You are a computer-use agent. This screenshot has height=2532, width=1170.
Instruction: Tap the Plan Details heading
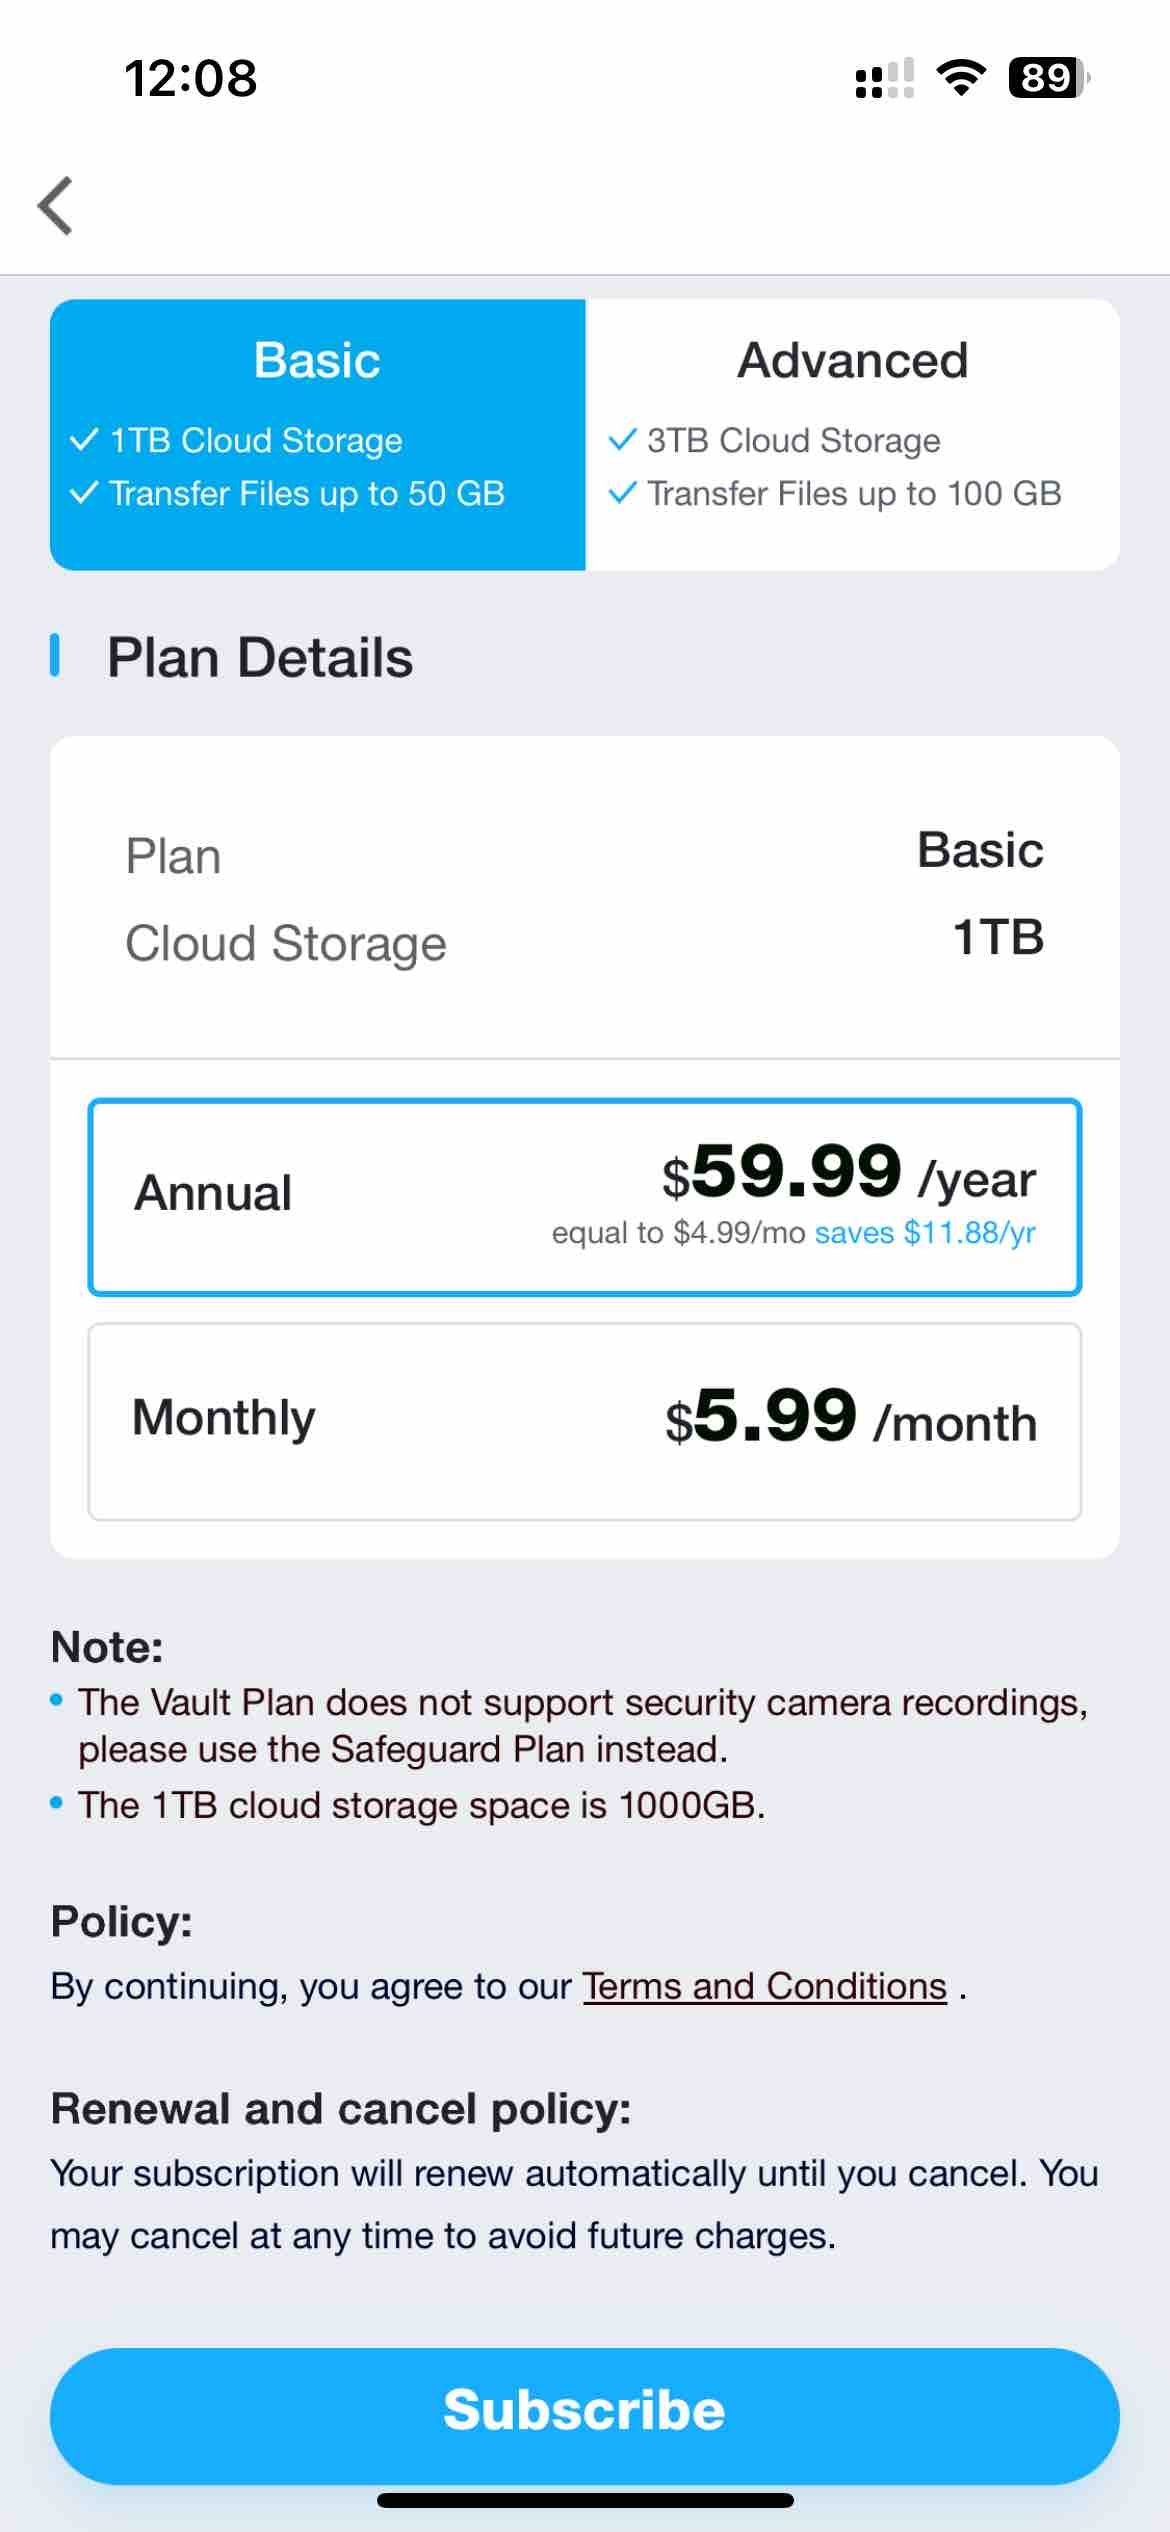pyautogui.click(x=259, y=657)
